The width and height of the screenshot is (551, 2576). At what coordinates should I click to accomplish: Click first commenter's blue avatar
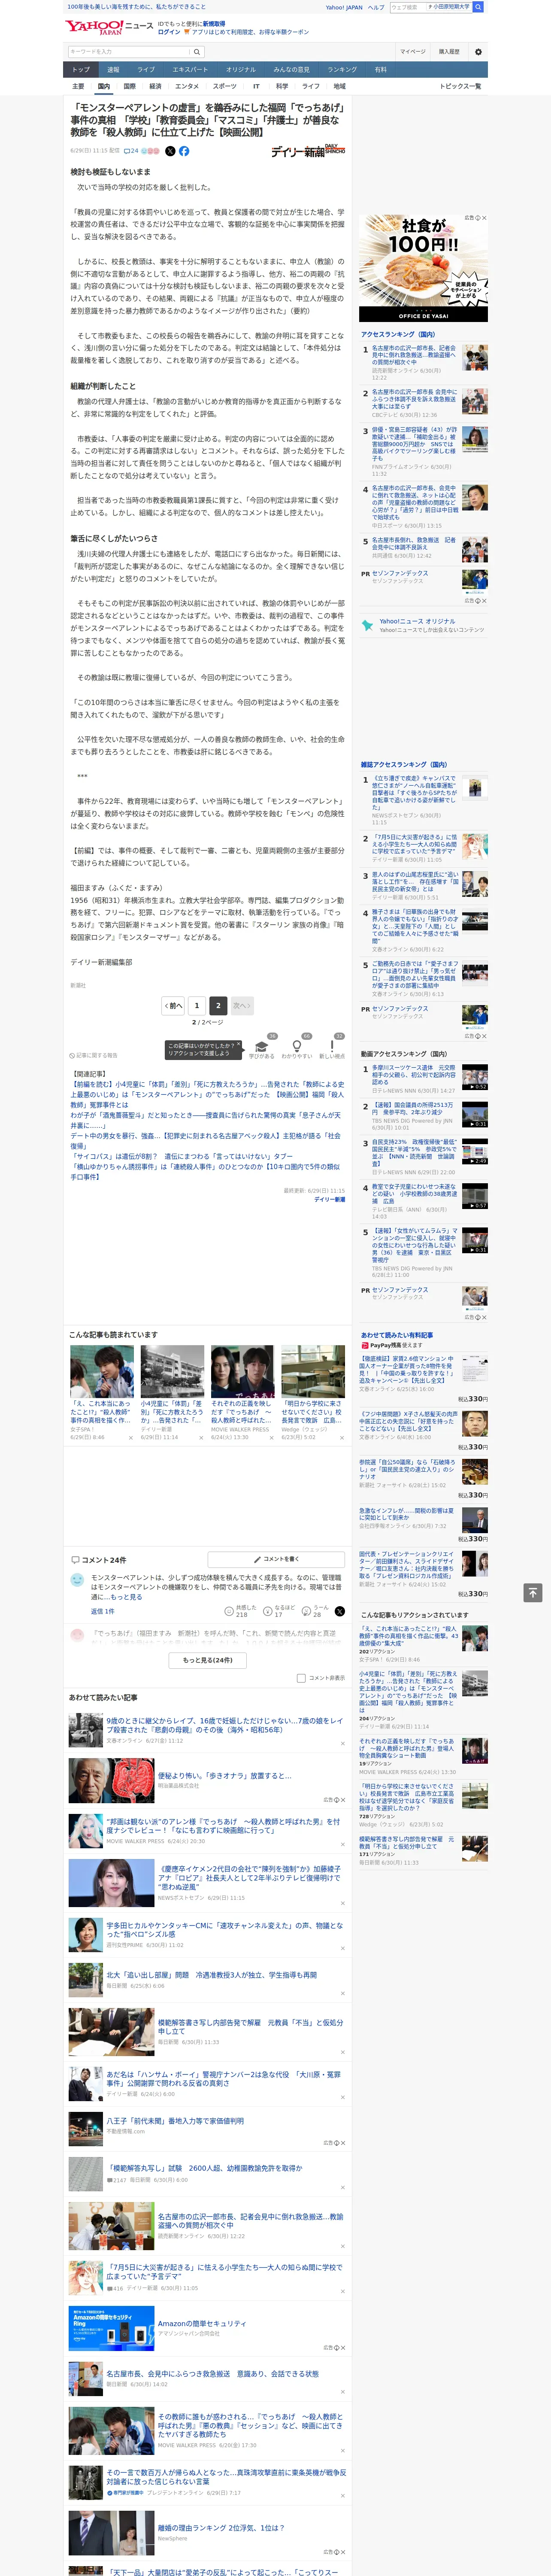coord(77,1580)
